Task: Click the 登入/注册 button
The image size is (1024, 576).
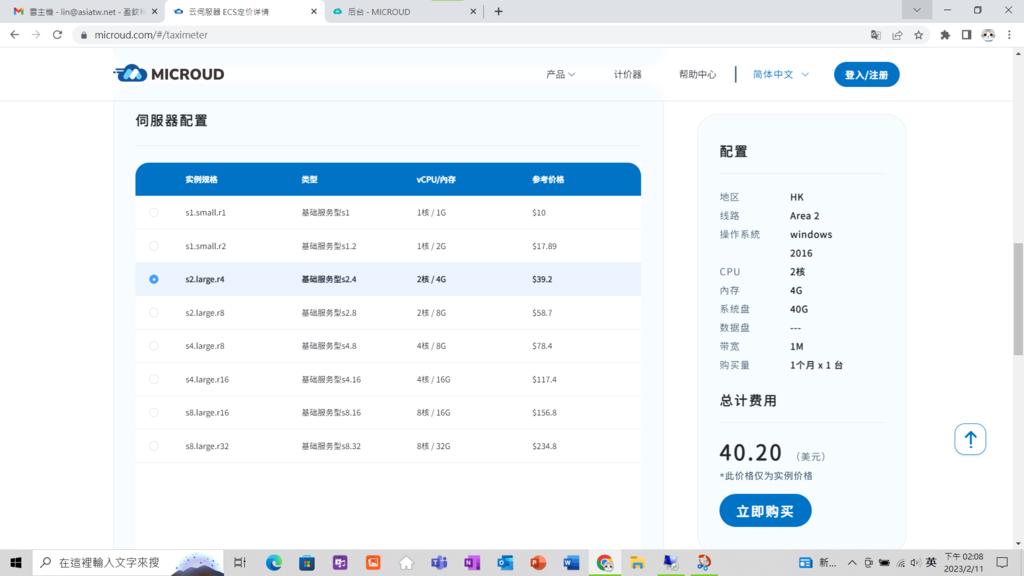Action: coord(866,74)
